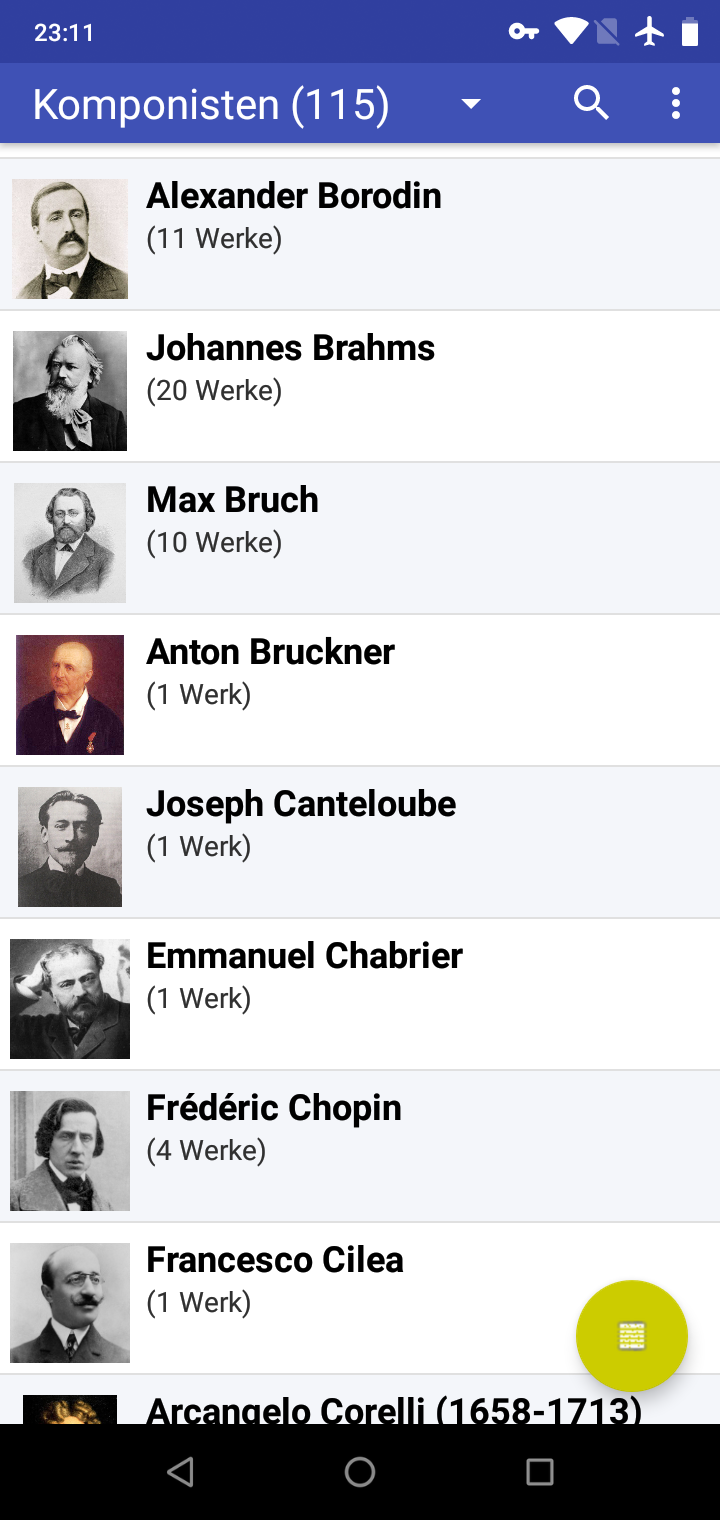Open the three-dot overflow menu

click(x=676, y=103)
